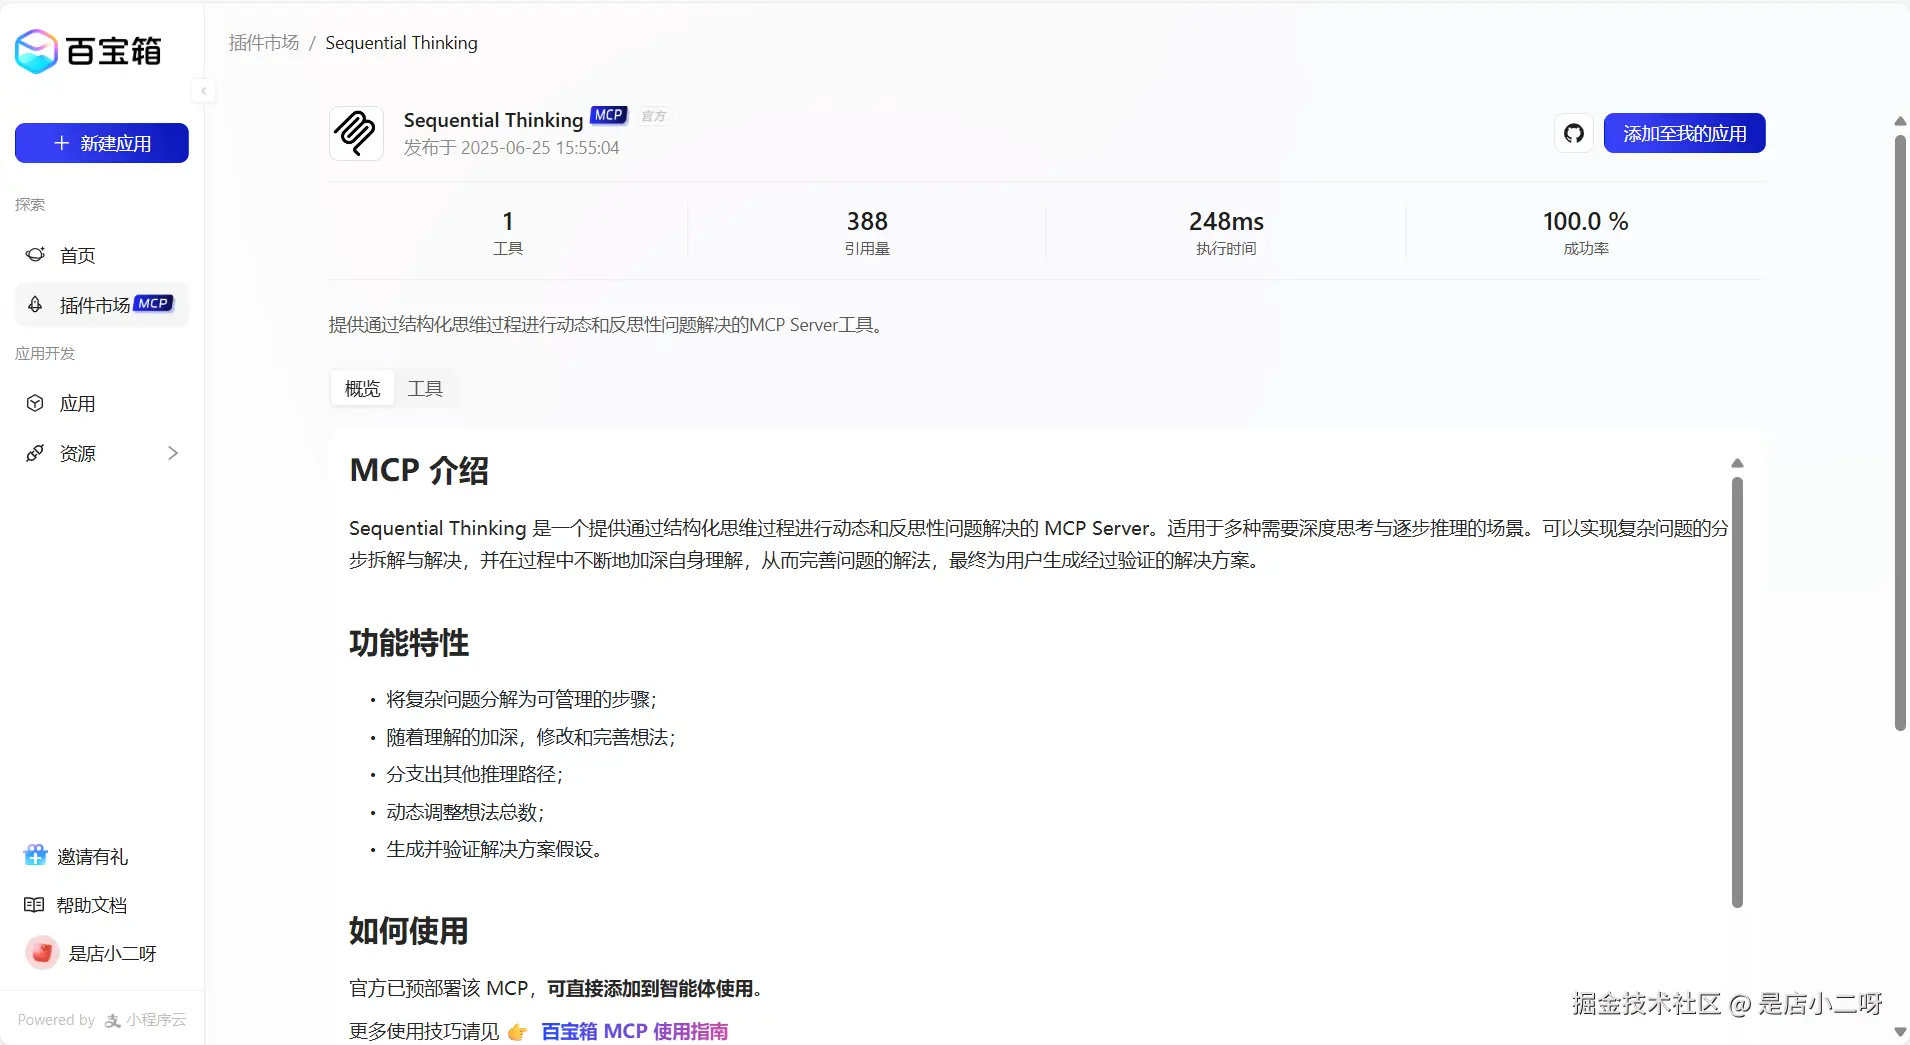Collapse the sidebar with the arrow handle

pyautogui.click(x=203, y=91)
